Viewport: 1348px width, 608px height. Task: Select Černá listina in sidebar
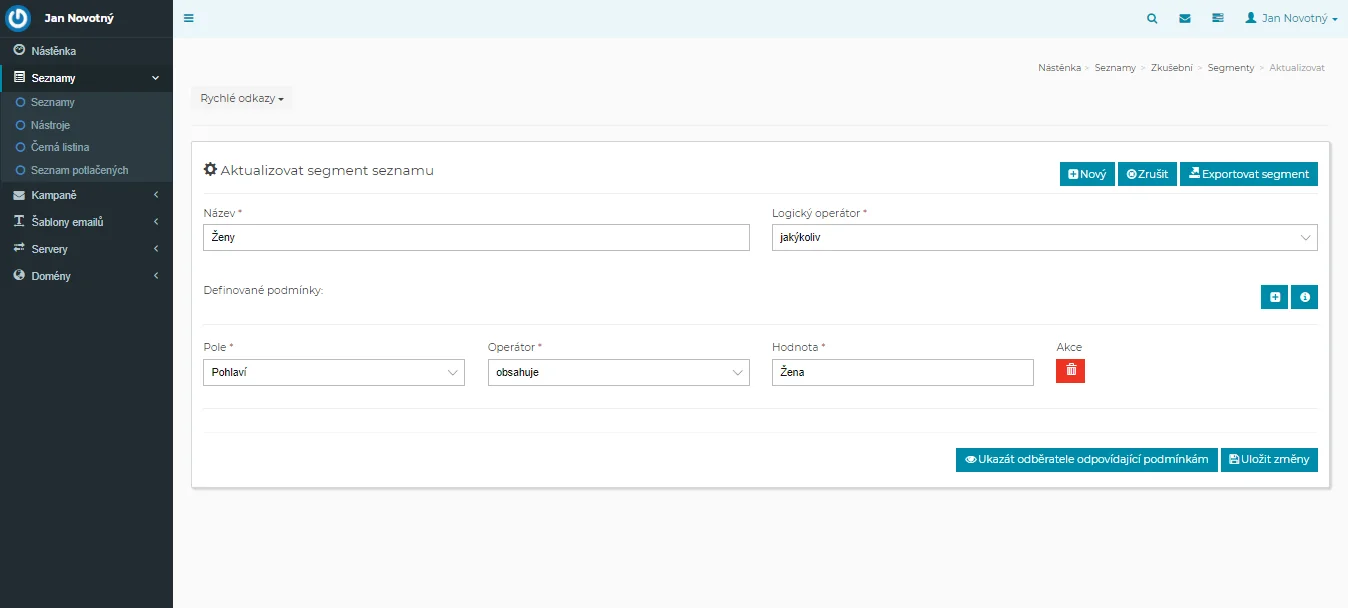(x=60, y=147)
